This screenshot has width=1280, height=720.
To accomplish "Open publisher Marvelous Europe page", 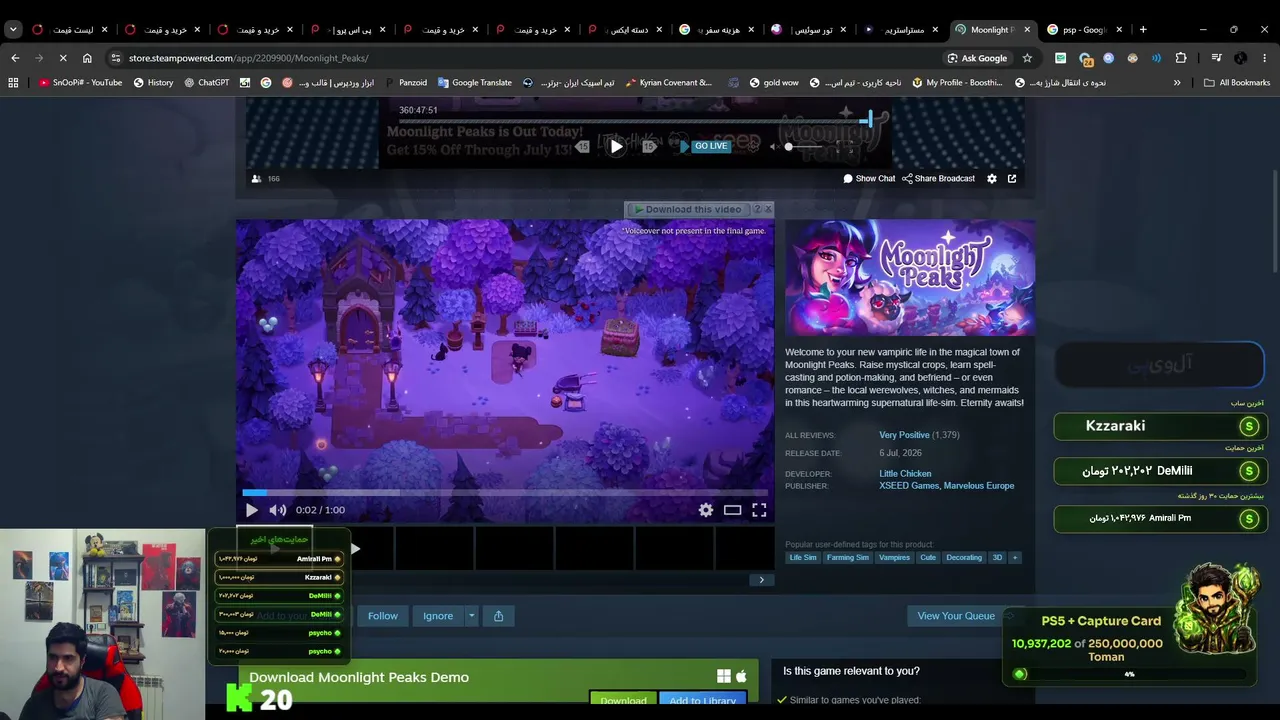I will 979,486.
